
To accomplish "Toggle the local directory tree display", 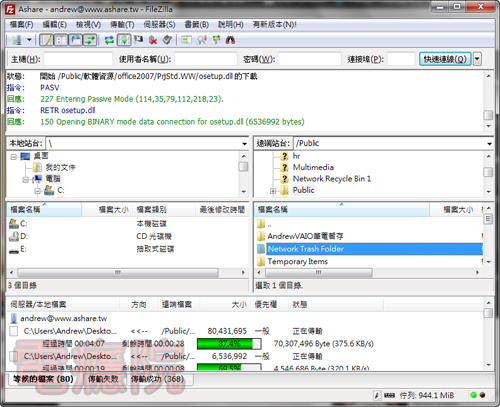I will 61,40.
